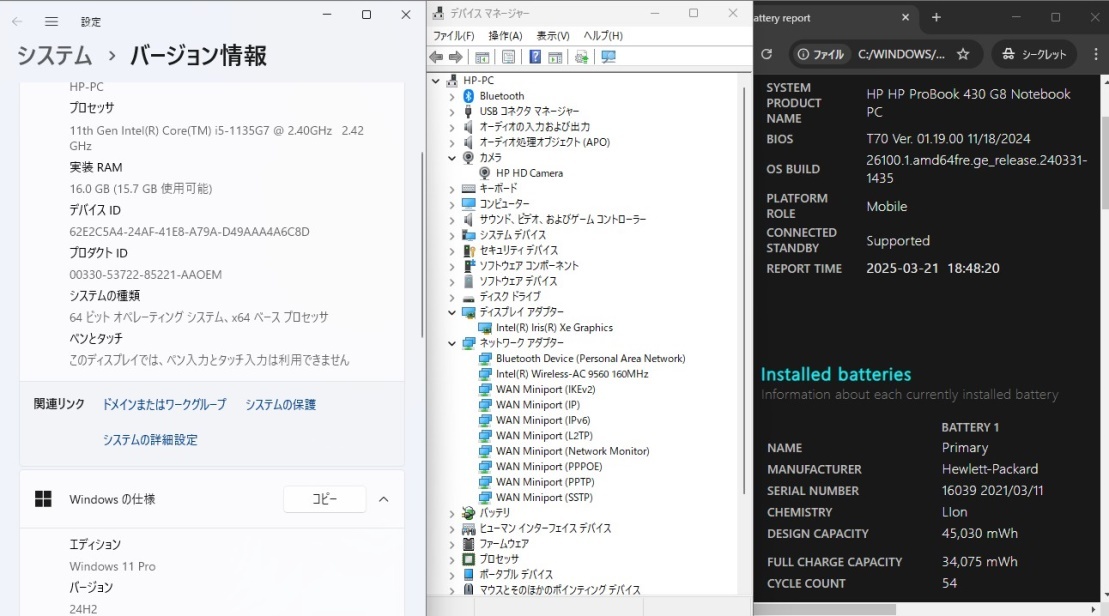
Task: Expand ヒューマン インターフェイス デバイス node
Action: tap(452, 528)
